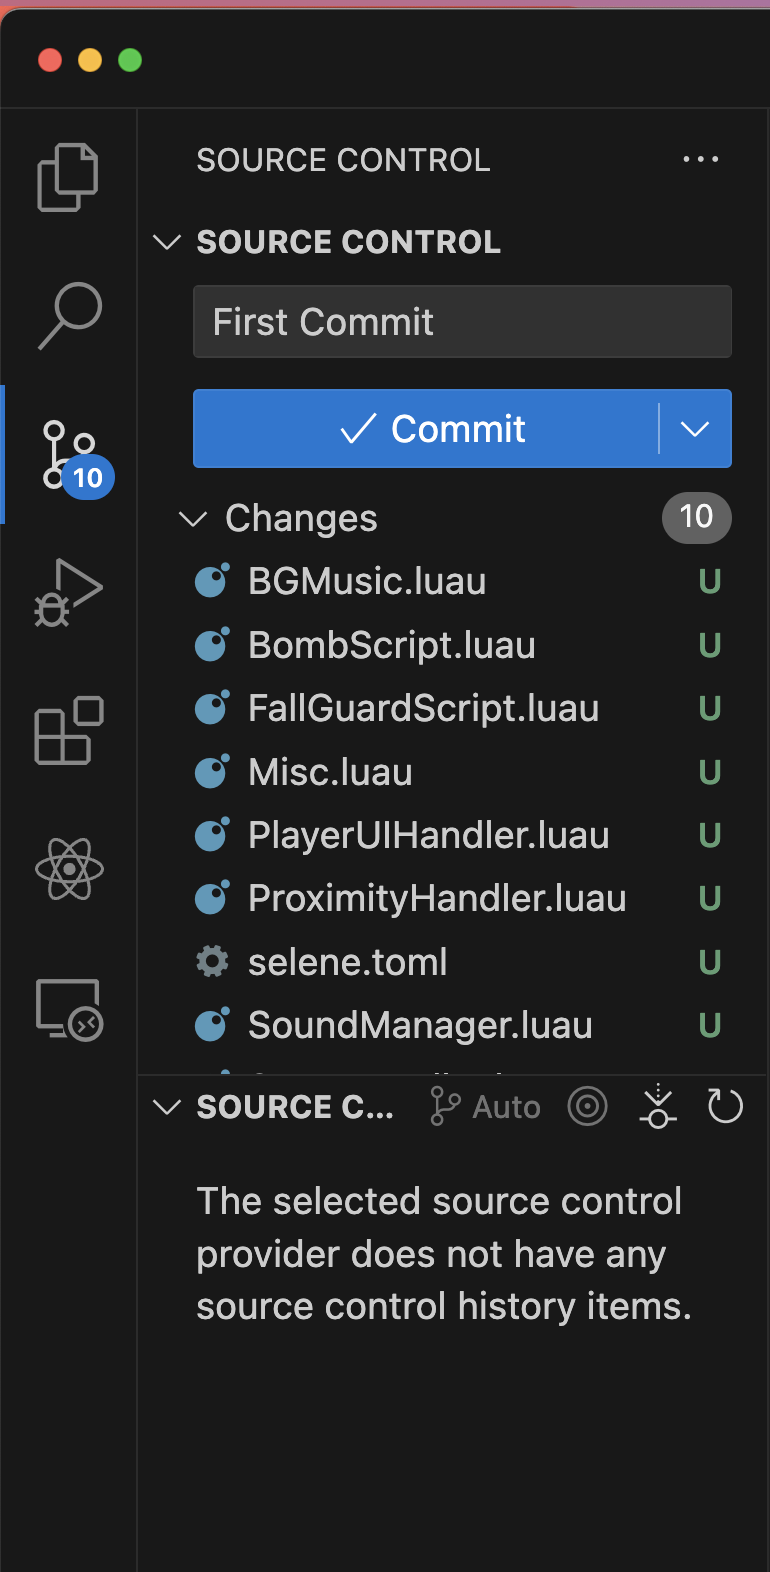Collapse the SOURCE CONTROL section
The width and height of the screenshot is (770, 1572).
click(166, 241)
